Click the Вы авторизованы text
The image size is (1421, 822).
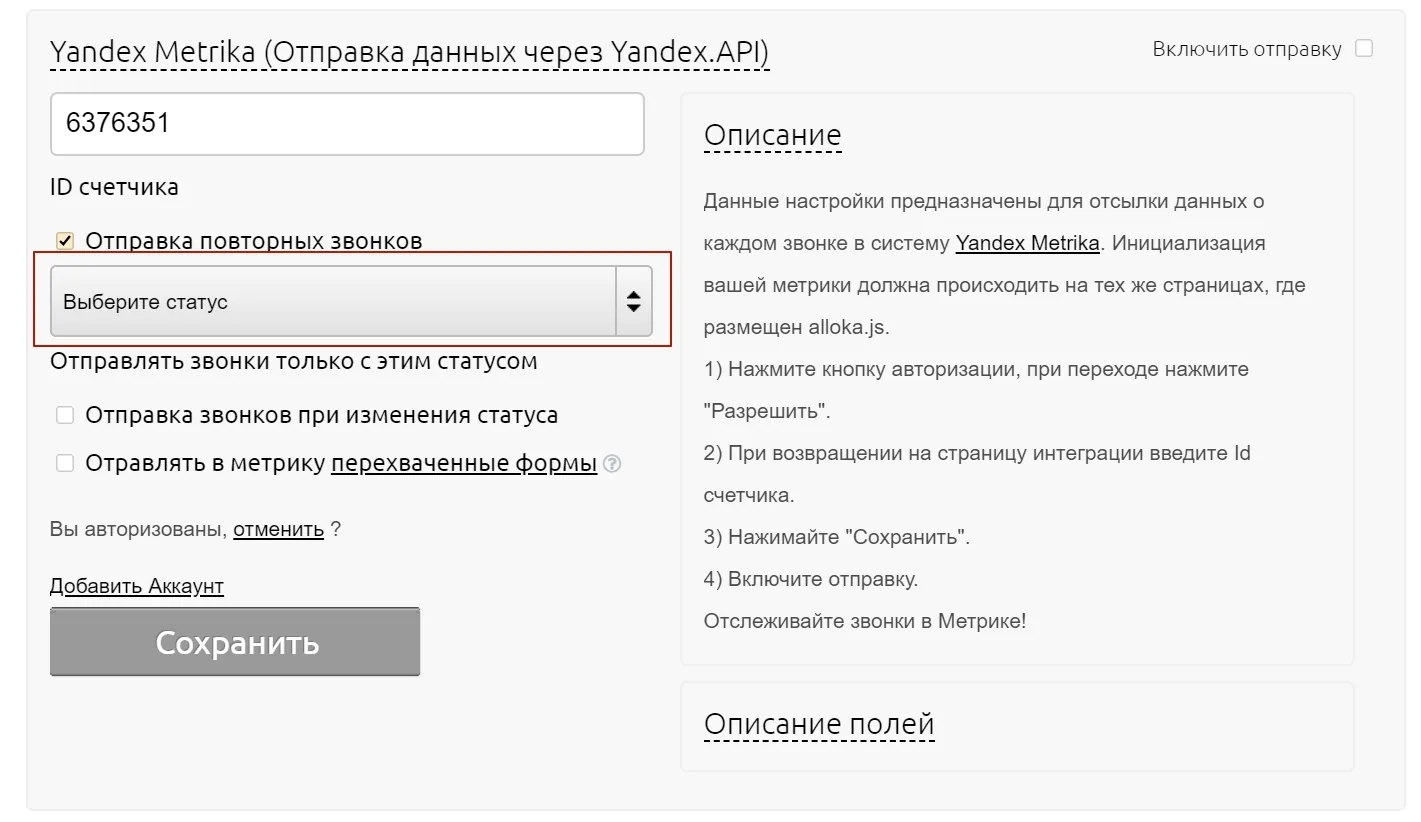138,529
